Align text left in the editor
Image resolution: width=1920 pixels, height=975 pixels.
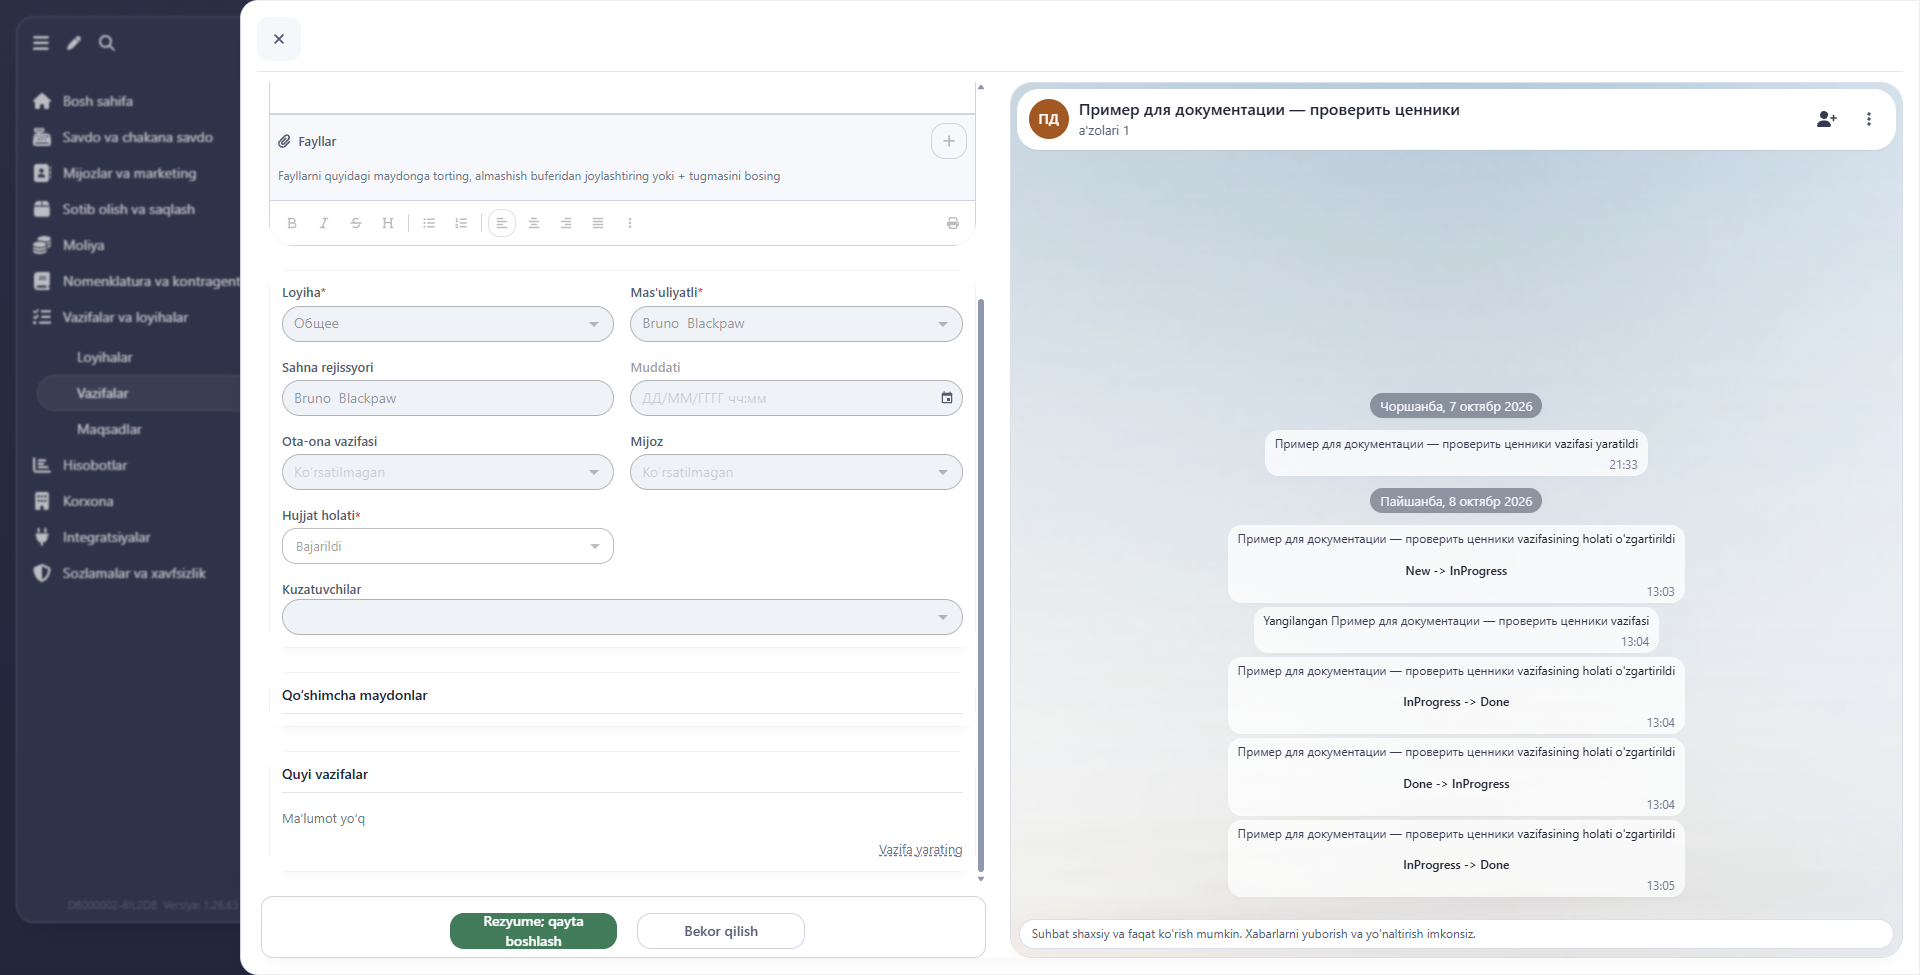(x=502, y=223)
